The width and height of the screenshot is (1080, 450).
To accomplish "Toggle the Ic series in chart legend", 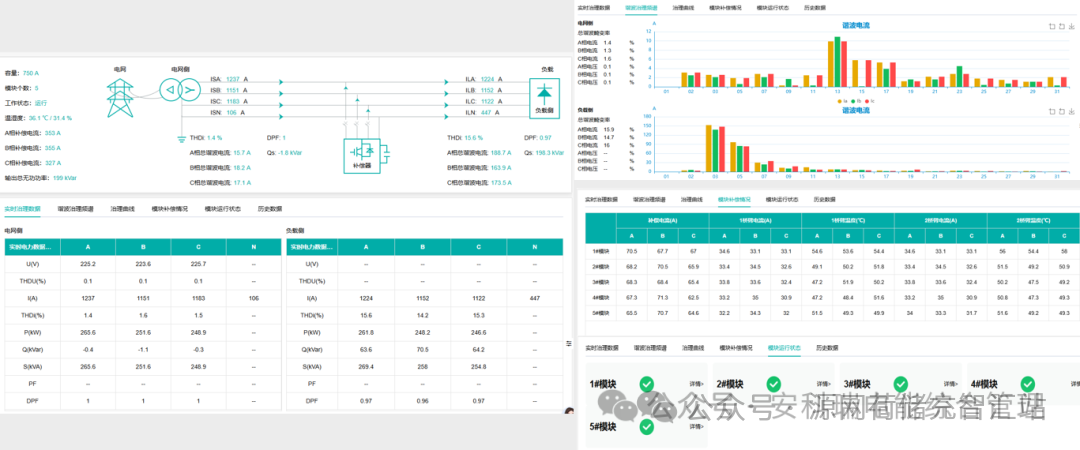I will [869, 101].
